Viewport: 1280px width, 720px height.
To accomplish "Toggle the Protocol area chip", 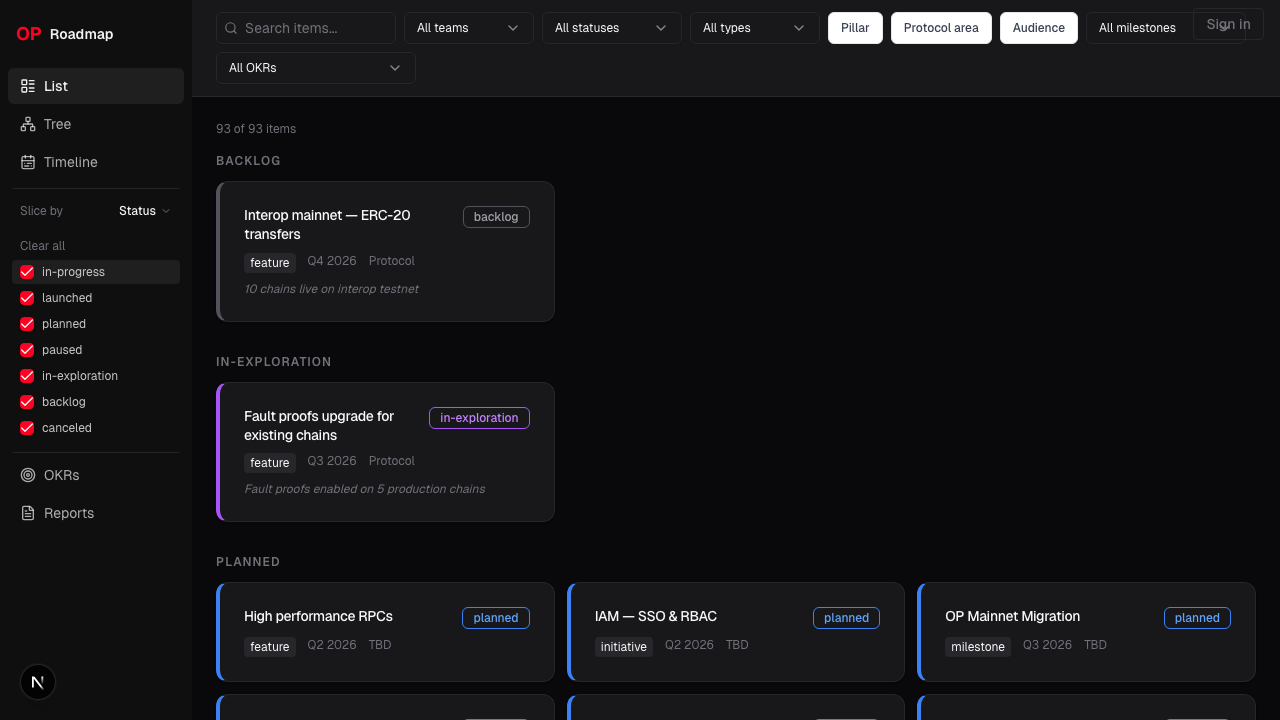I will tap(941, 28).
